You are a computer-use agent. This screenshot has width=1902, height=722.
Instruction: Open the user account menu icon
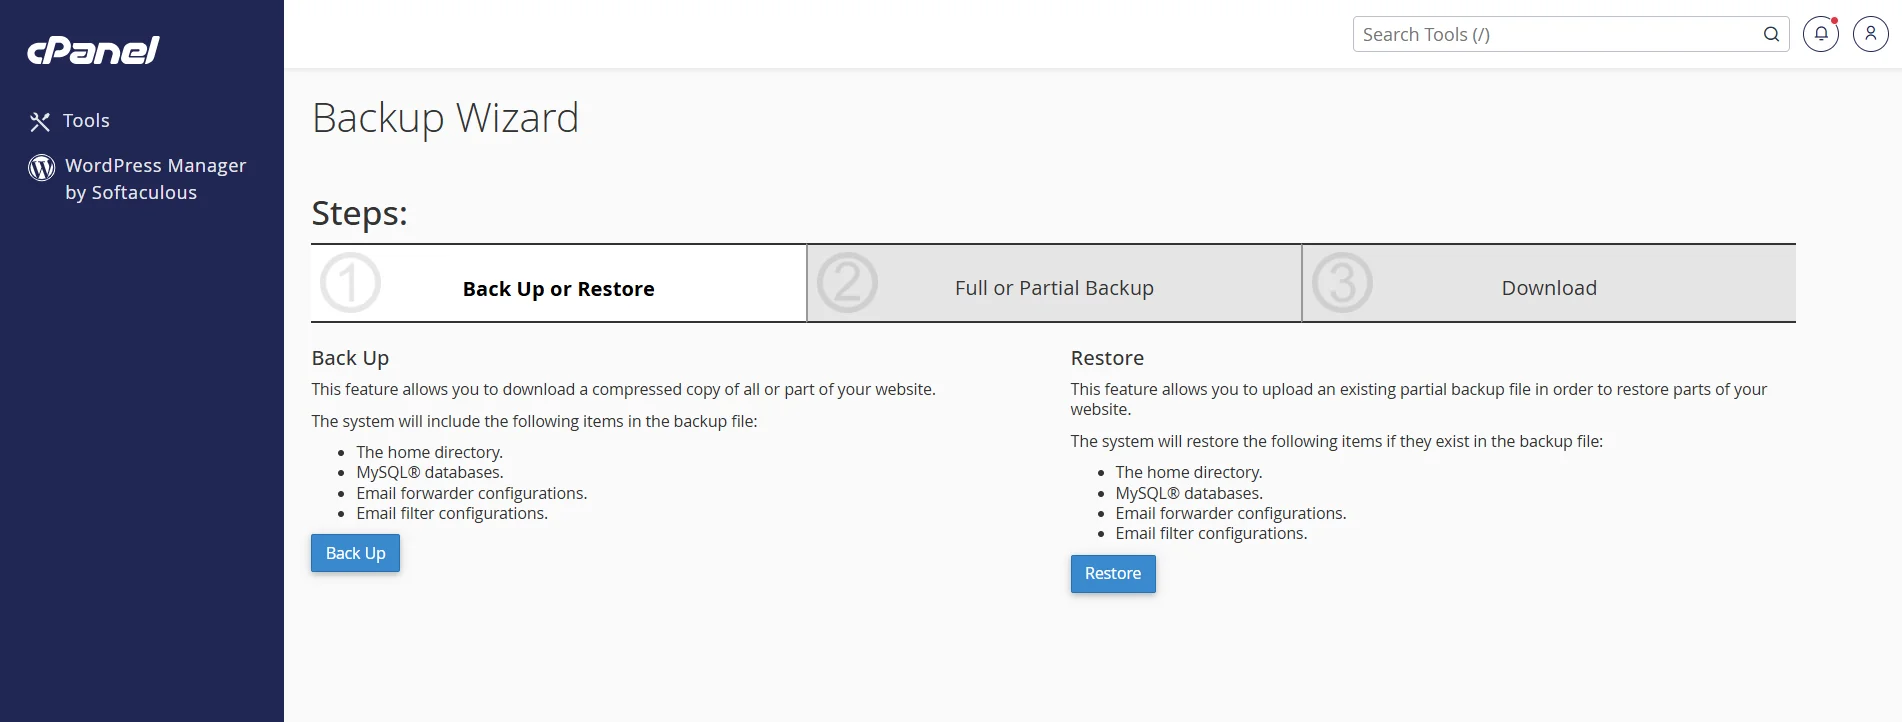click(x=1870, y=34)
